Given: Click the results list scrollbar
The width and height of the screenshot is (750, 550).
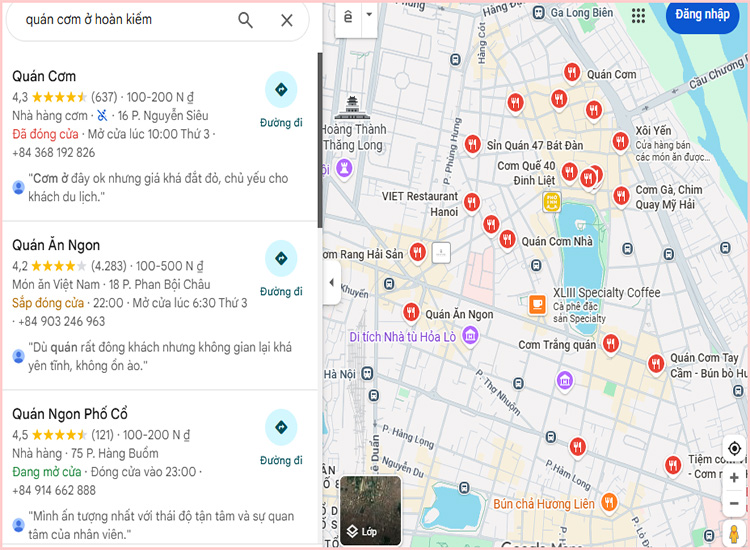Looking at the screenshot, I should click(320, 140).
